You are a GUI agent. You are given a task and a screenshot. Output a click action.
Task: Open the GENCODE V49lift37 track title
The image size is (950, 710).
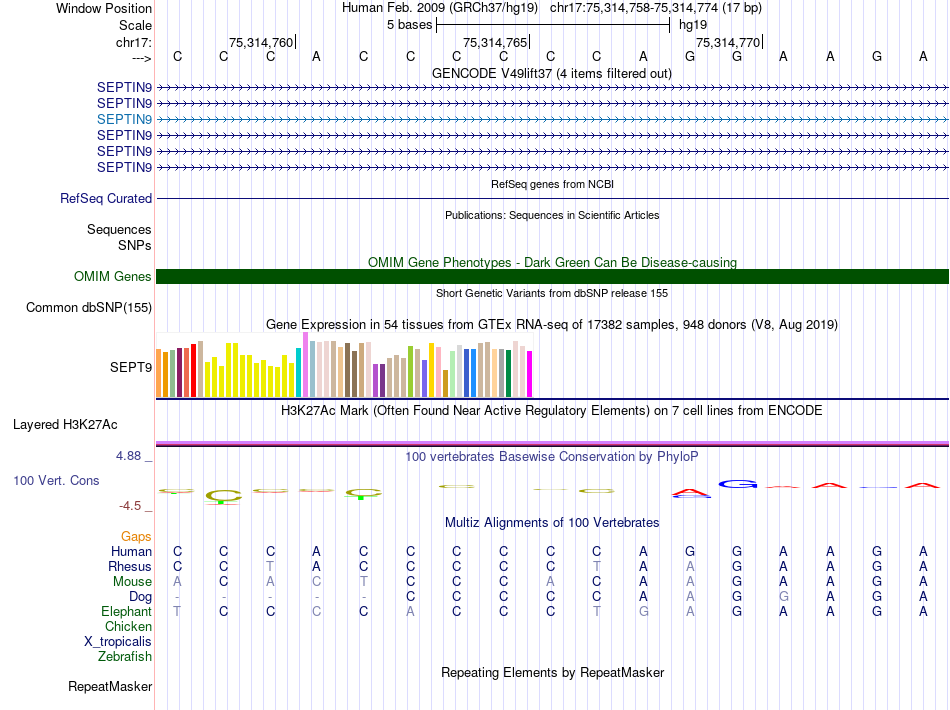552,74
